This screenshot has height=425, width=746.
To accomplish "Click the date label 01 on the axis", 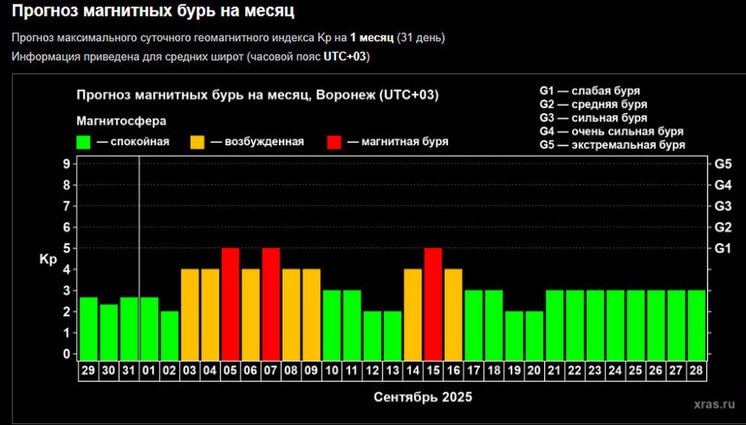I will (x=149, y=371).
